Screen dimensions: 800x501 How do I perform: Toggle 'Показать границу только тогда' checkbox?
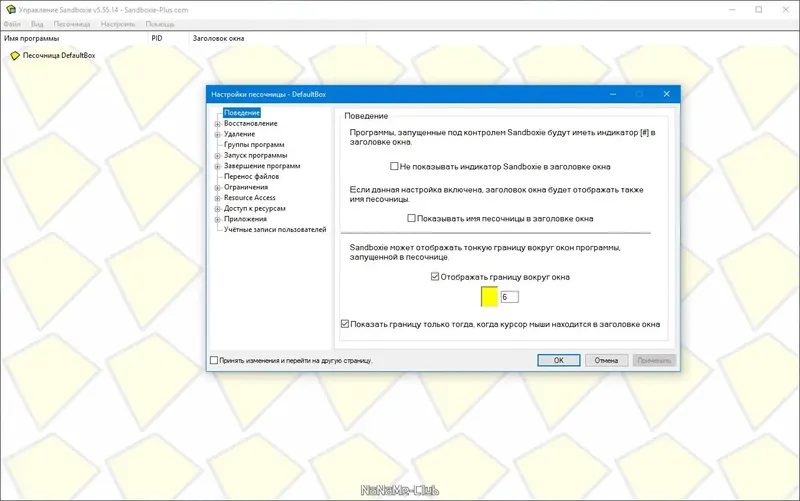[x=345, y=324]
